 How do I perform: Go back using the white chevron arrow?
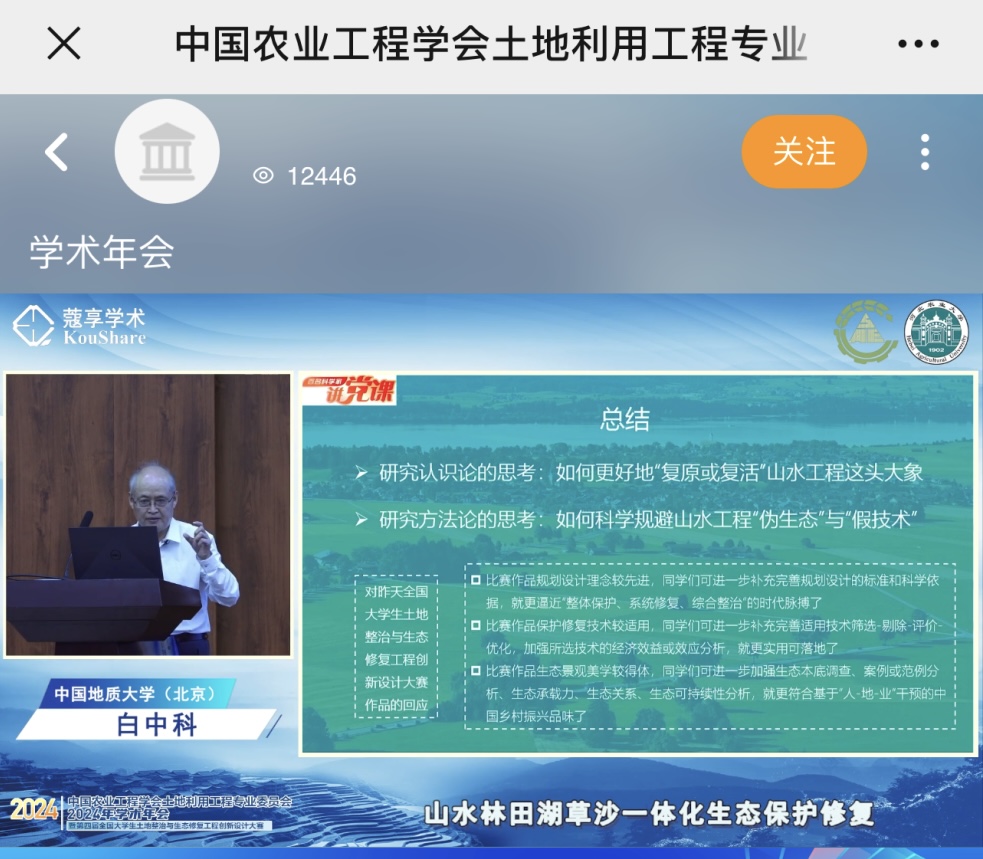pyautogui.click(x=56, y=152)
